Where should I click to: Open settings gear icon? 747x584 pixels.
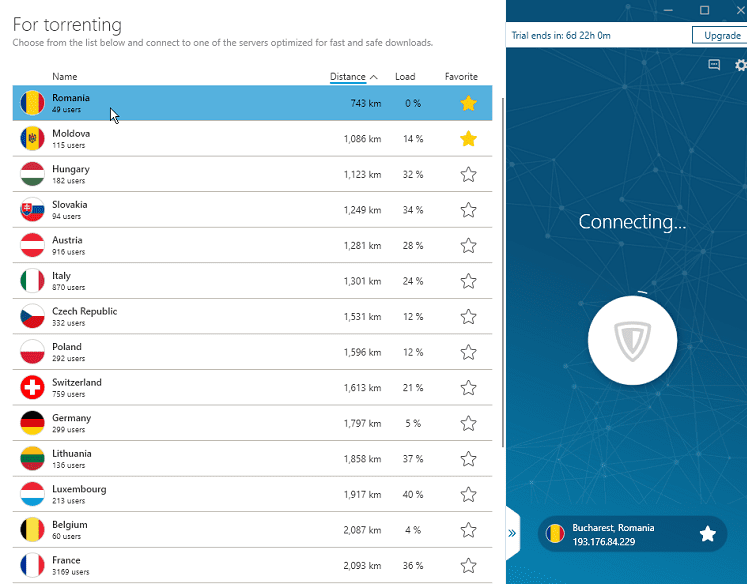click(x=741, y=65)
